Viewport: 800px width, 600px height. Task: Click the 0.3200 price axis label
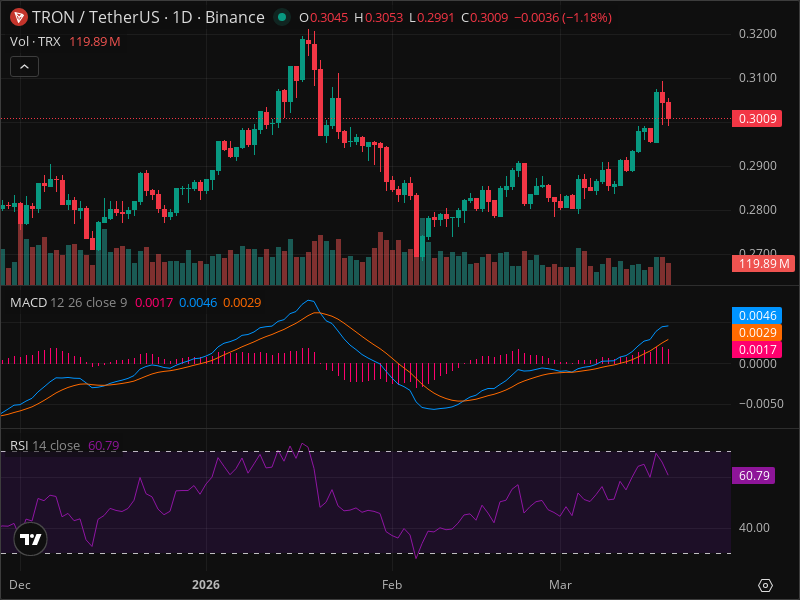click(758, 34)
